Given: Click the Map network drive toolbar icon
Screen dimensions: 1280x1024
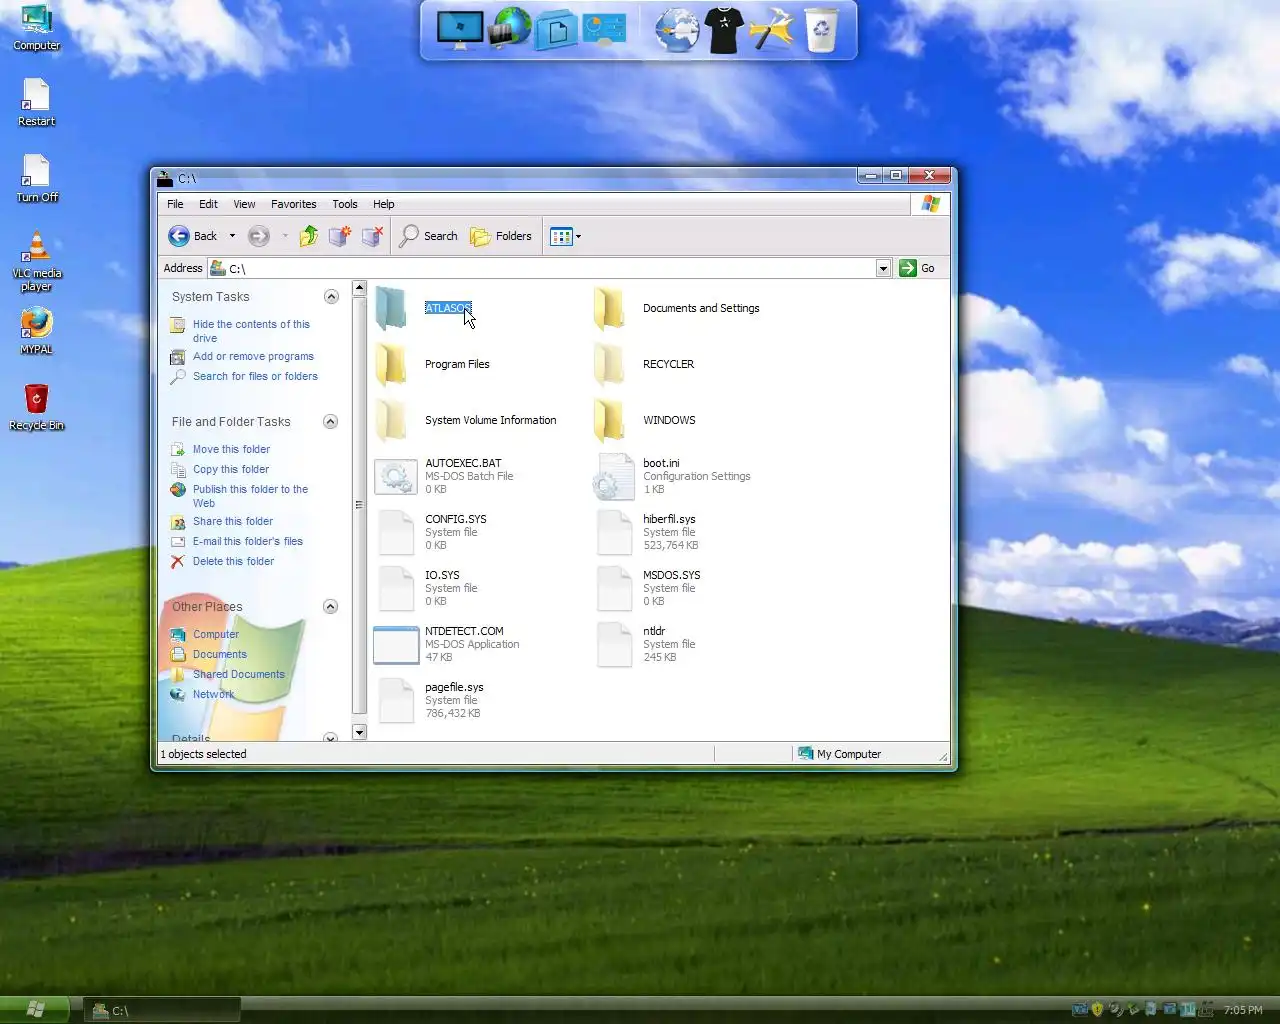Looking at the screenshot, I should coord(340,236).
